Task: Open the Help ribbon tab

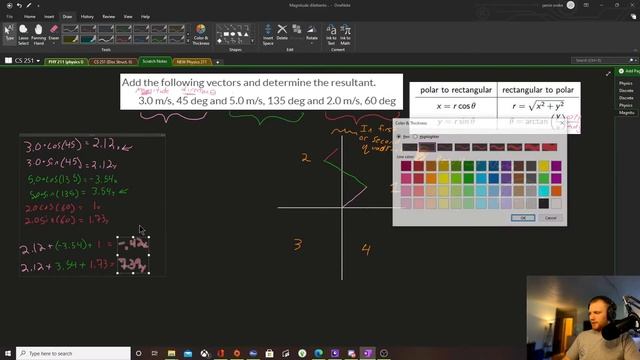Action: click(x=145, y=17)
